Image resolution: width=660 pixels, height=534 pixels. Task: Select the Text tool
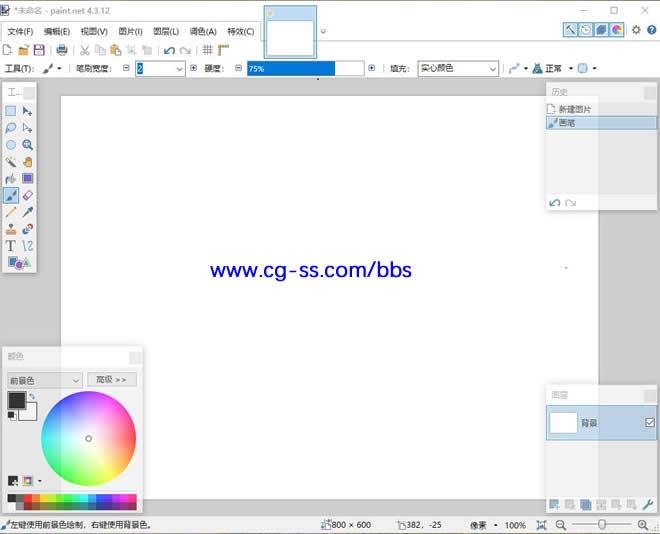pos(11,246)
